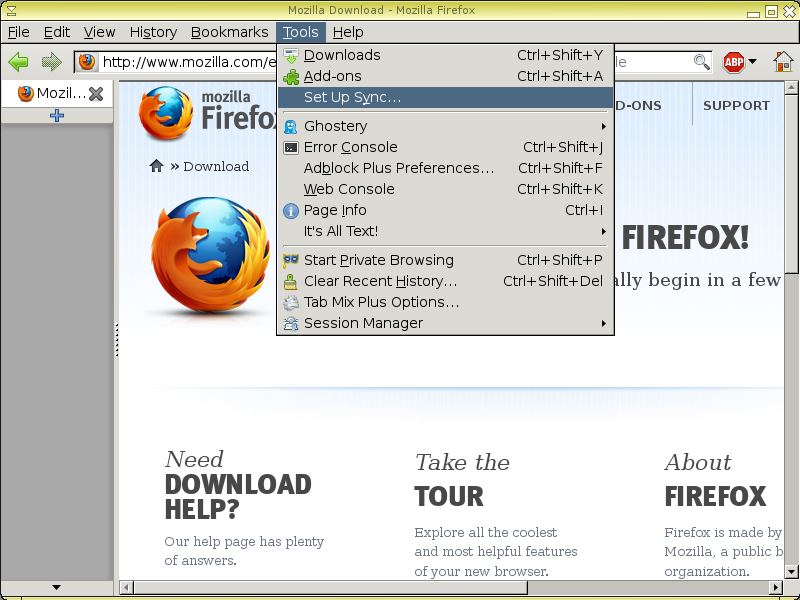The image size is (800, 600).
Task: Click the sidebar splitter grip handle
Action: (x=117, y=339)
